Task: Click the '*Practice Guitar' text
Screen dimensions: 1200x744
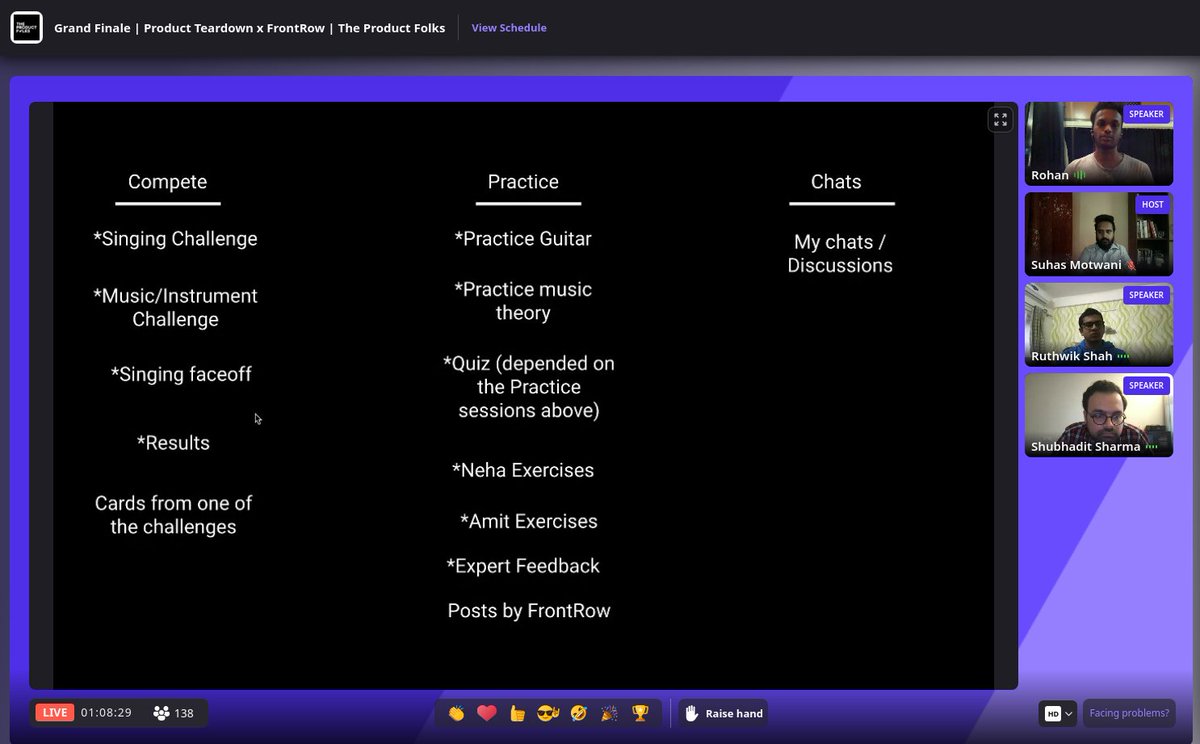Action: point(523,239)
